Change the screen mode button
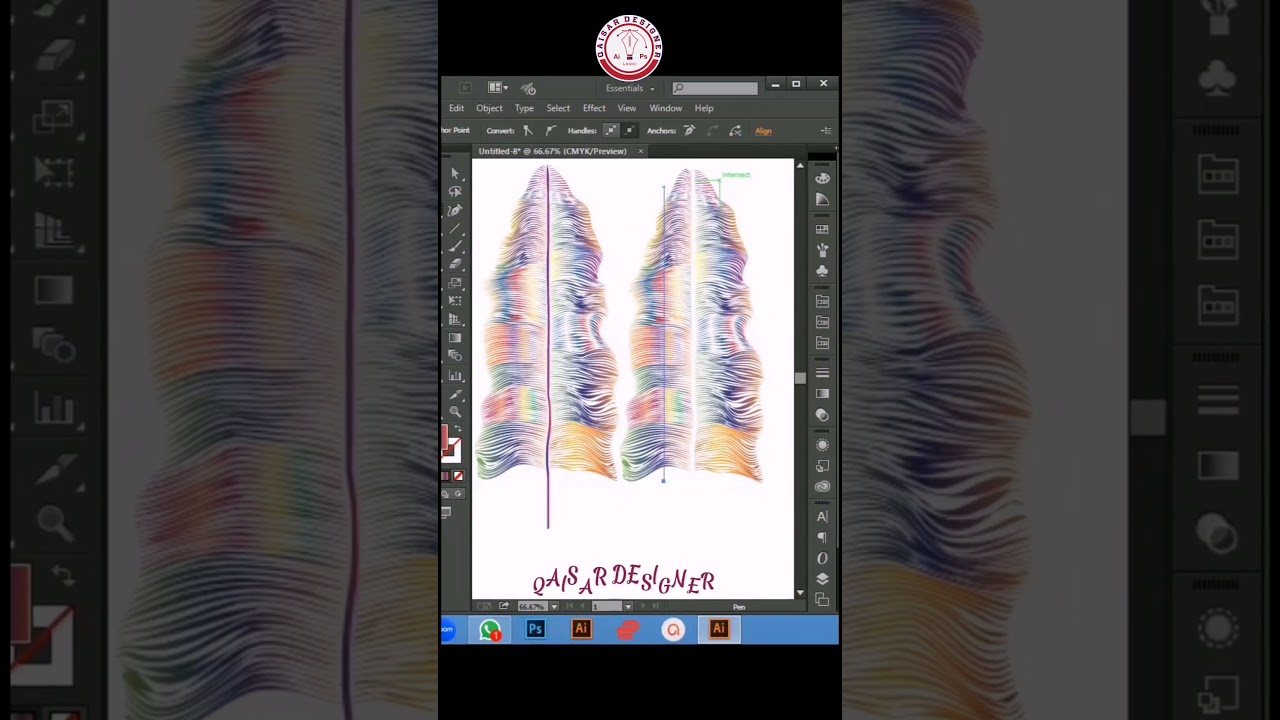 [x=446, y=512]
